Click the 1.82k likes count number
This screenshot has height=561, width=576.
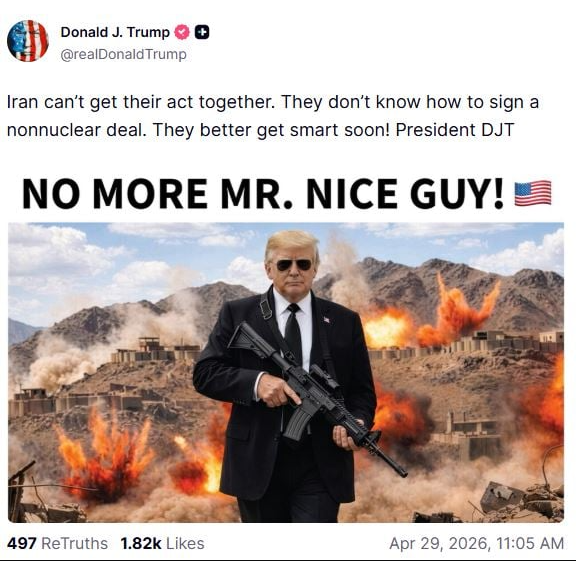[x=141, y=543]
